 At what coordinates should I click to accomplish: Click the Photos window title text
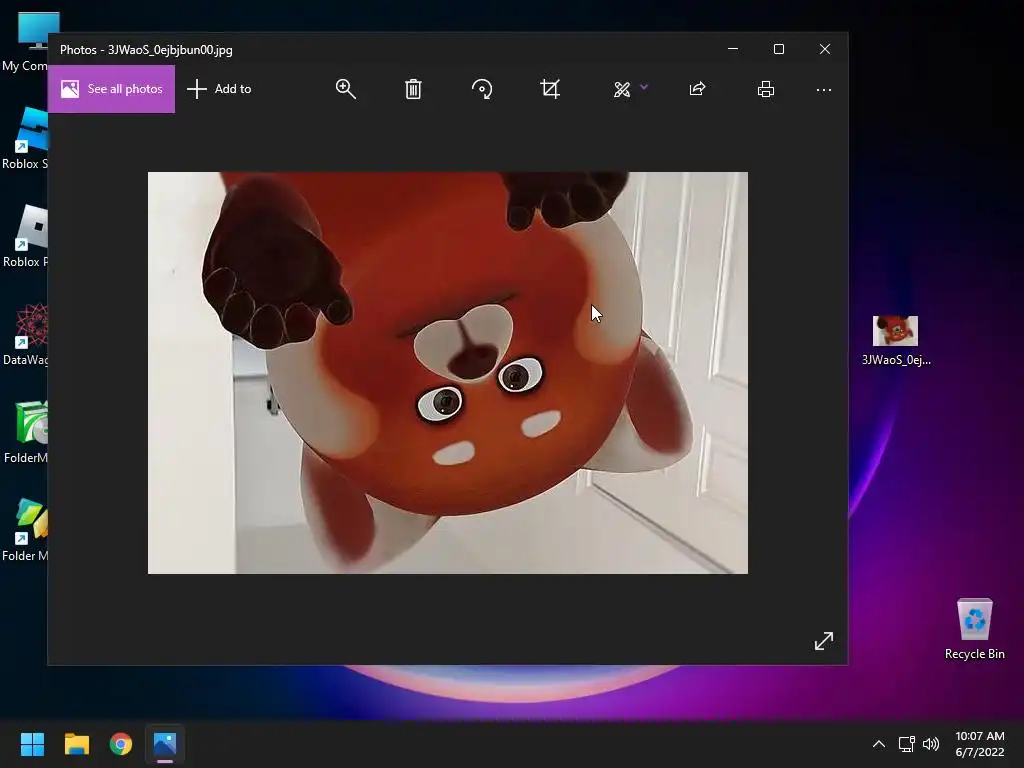pyautogui.click(x=146, y=50)
